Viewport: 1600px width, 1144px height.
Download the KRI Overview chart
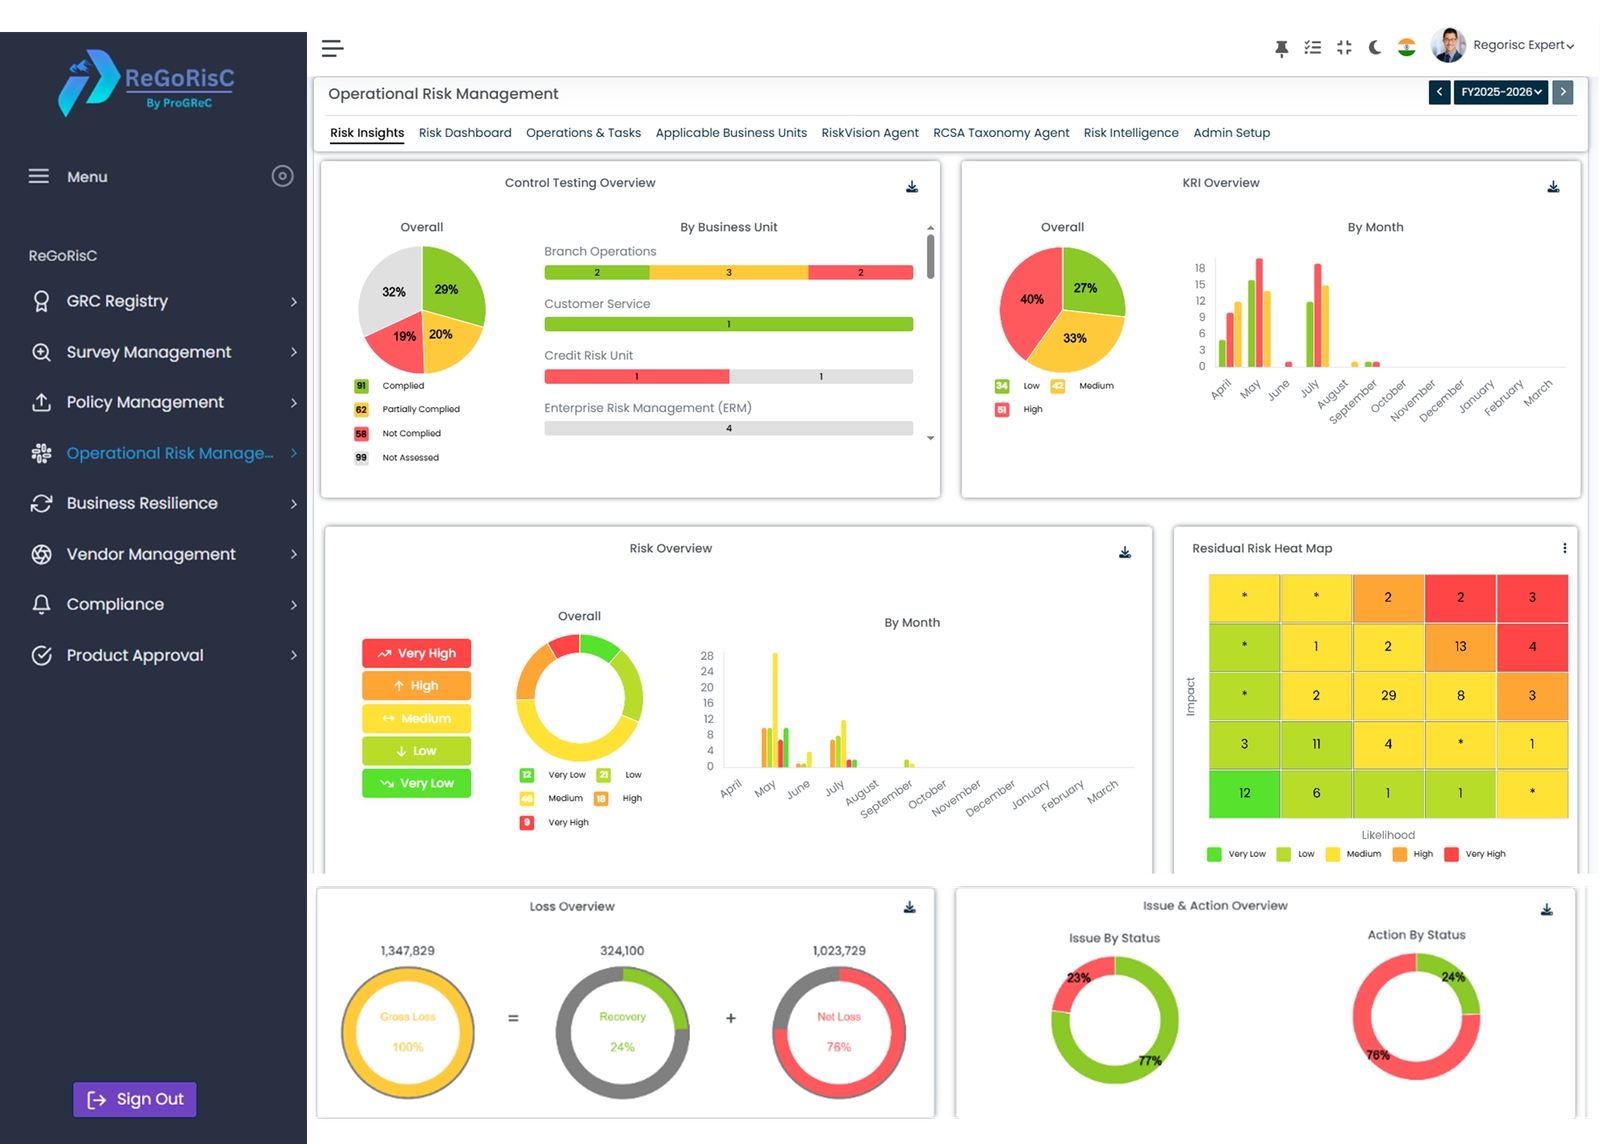pos(1553,187)
